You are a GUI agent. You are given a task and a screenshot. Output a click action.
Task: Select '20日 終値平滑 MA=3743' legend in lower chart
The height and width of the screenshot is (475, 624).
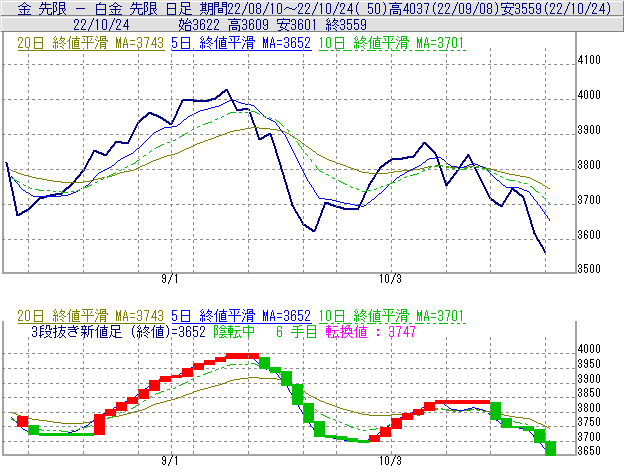tap(91, 316)
